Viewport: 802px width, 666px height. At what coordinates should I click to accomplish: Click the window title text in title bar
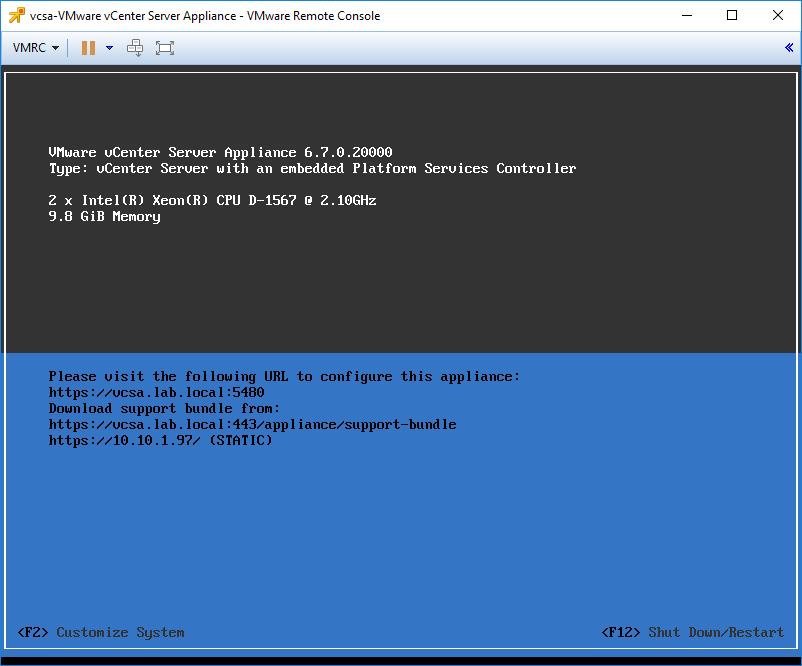pyautogui.click(x=205, y=16)
